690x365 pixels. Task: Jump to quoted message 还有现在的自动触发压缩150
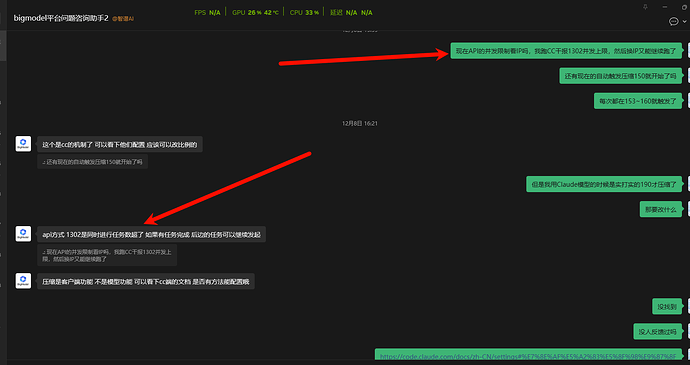coord(92,162)
